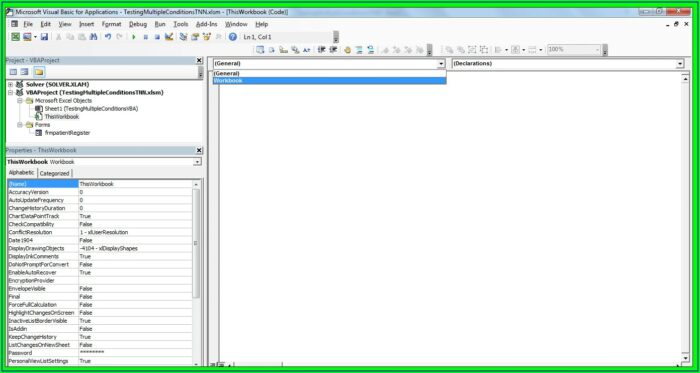Click the Outdent icon
This screenshot has height=373, width=700.
(333, 50)
